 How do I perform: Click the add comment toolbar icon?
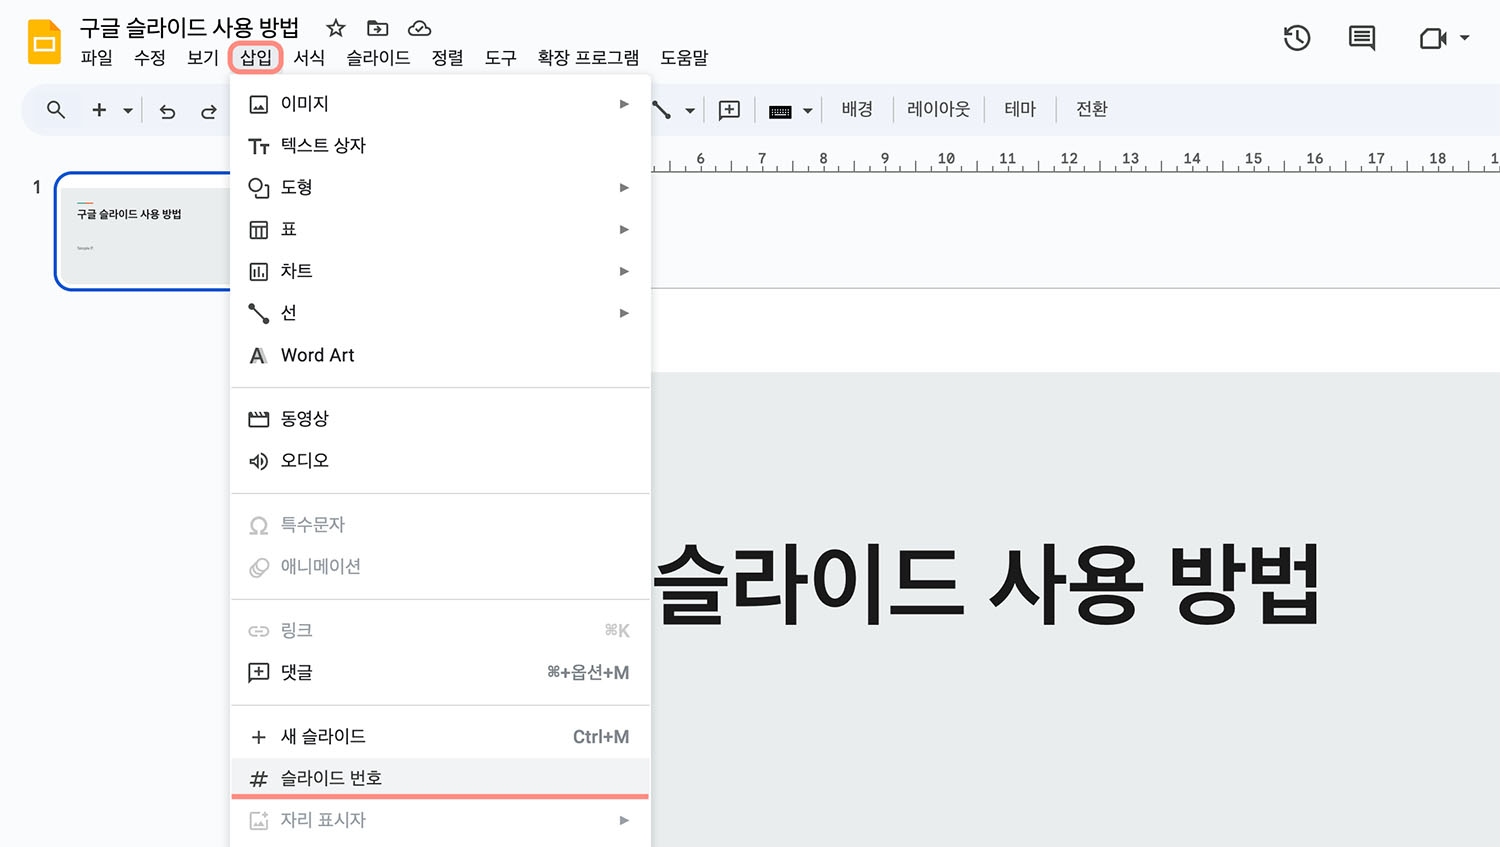730,110
